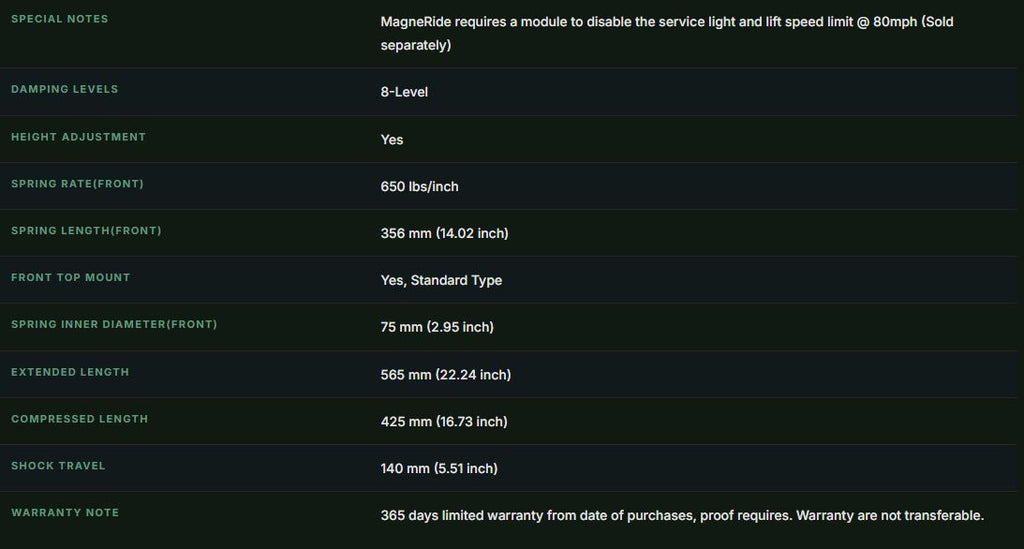Select the Shock Travel label
Screen dimensions: 1024x549
pyautogui.click(x=58, y=465)
